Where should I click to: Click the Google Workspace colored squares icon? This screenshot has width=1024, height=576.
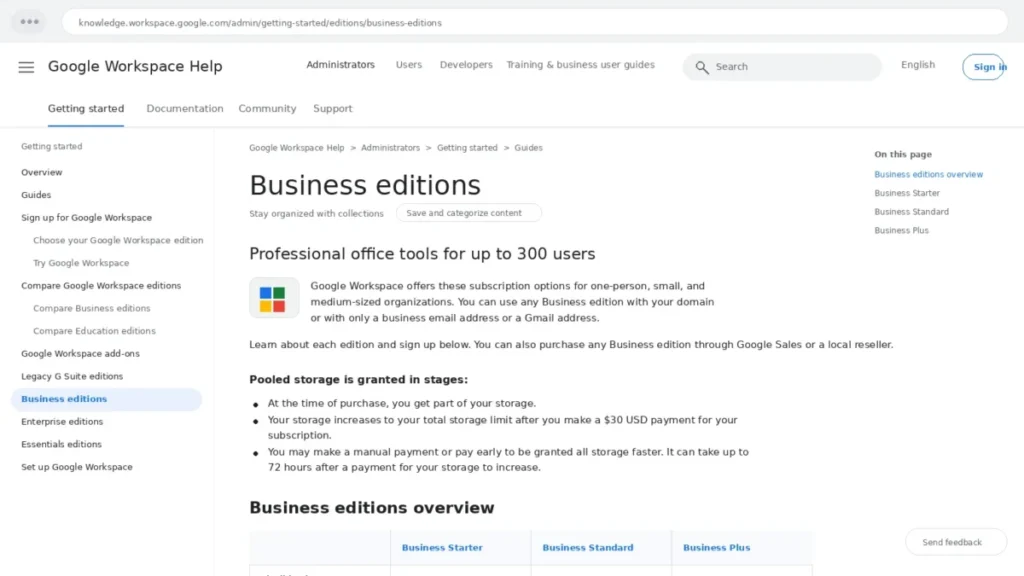[x=274, y=298]
